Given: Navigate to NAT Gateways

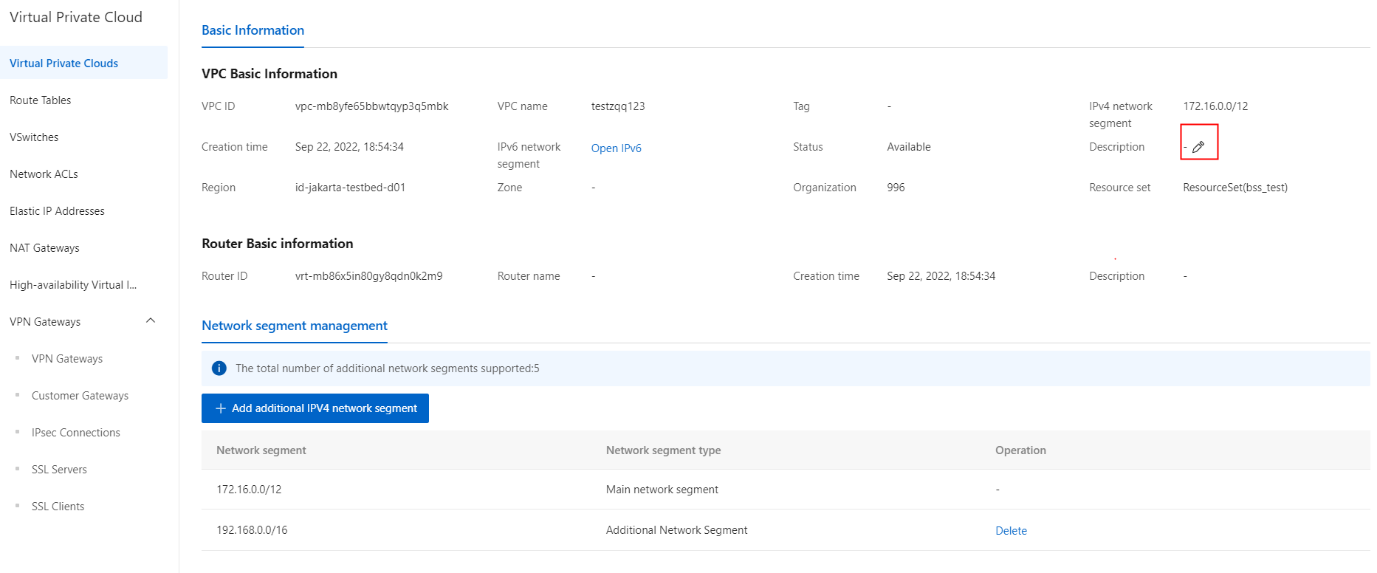Looking at the screenshot, I should click(45, 248).
